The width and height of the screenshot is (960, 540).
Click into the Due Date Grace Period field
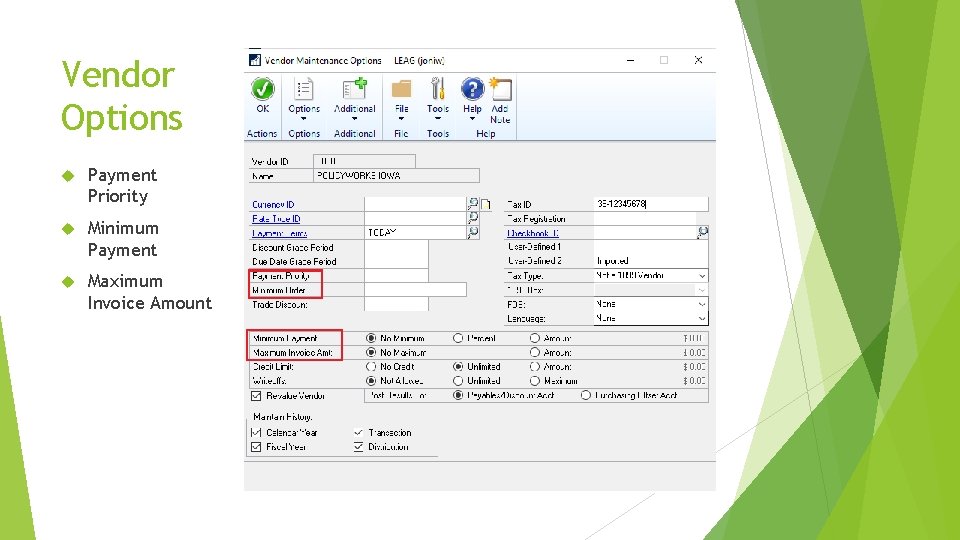pyautogui.click(x=396, y=261)
